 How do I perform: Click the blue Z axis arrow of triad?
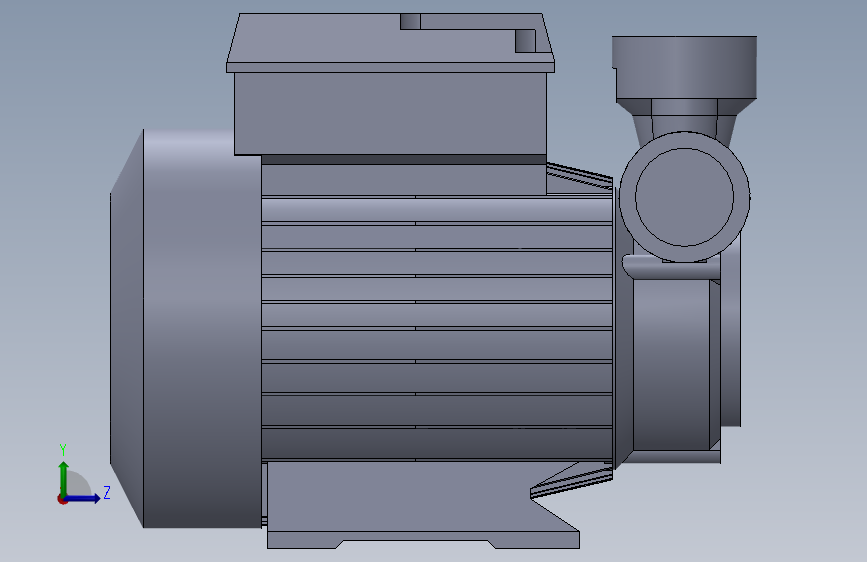coord(83,498)
